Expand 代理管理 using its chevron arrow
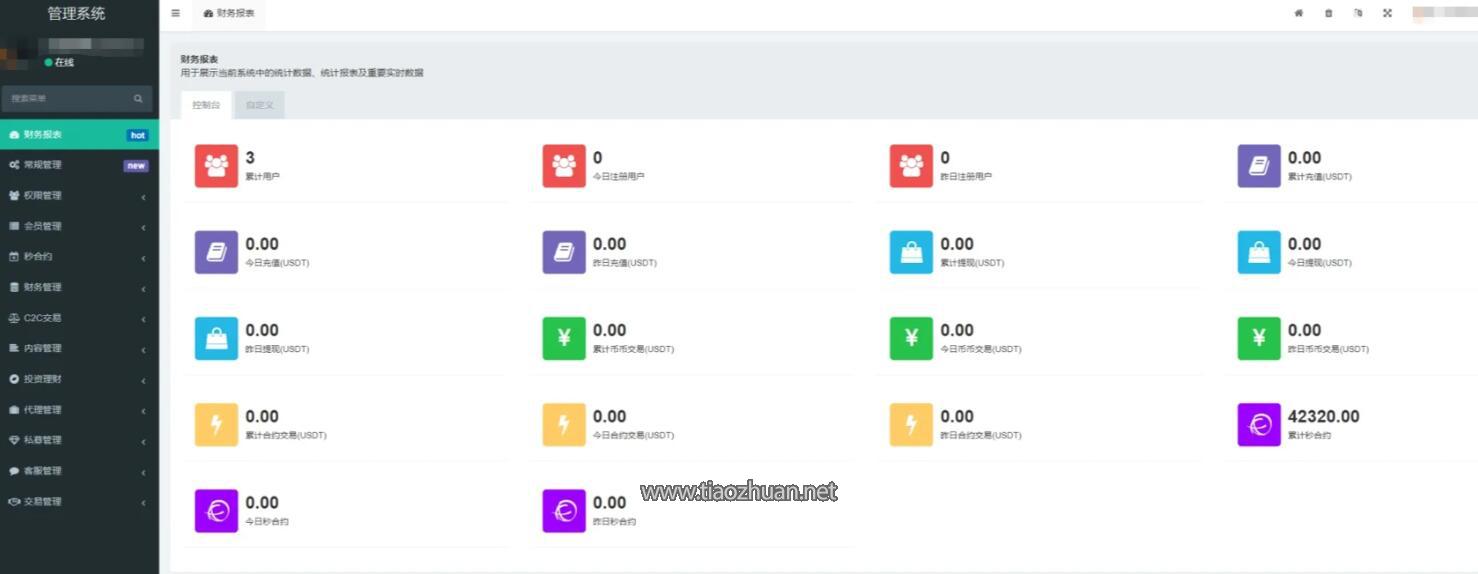This screenshot has height=574, width=1478. tap(143, 411)
